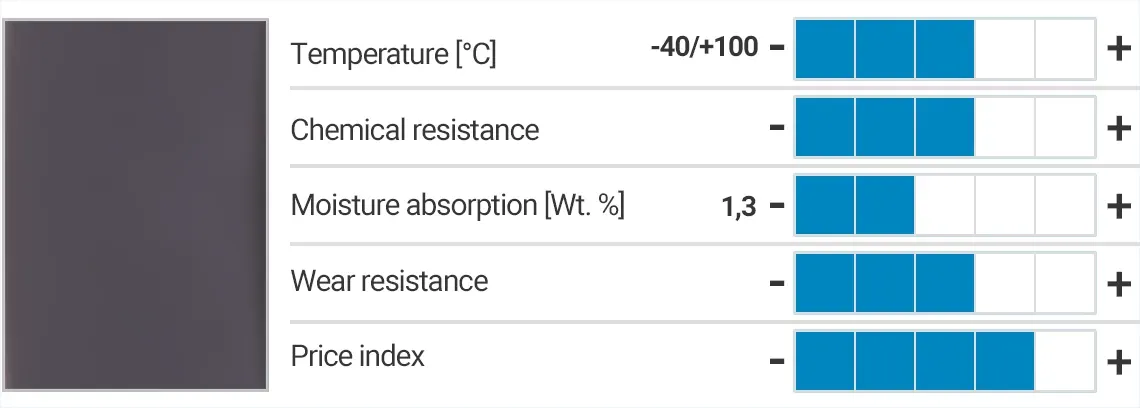1140x408 pixels.
Task: Click the minus icon for Price index
Action: [x=777, y=360]
